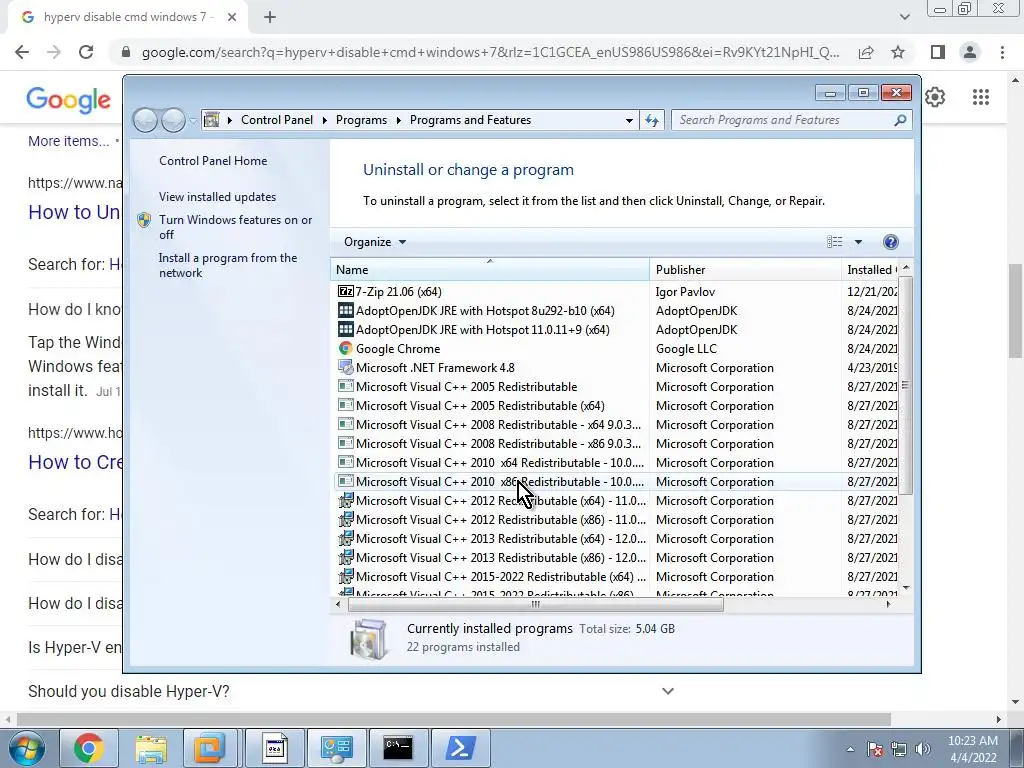Open a new Chrome tab
The image size is (1024, 768).
click(270, 18)
